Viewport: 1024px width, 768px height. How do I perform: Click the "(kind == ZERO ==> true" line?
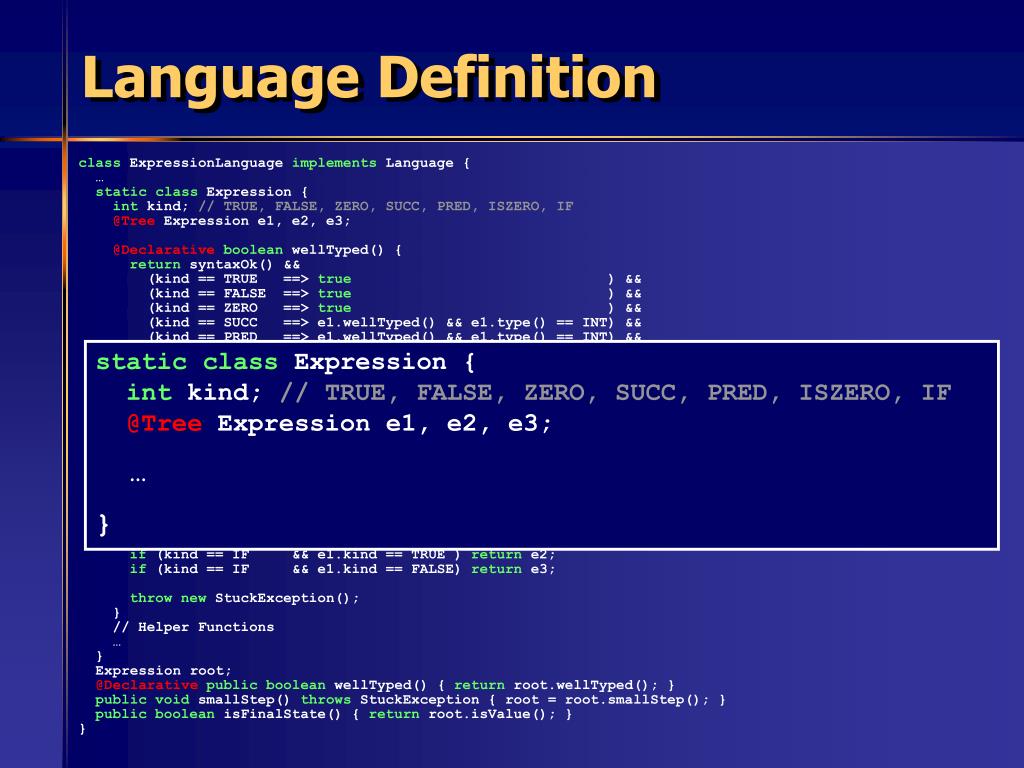pyautogui.click(x=395, y=308)
